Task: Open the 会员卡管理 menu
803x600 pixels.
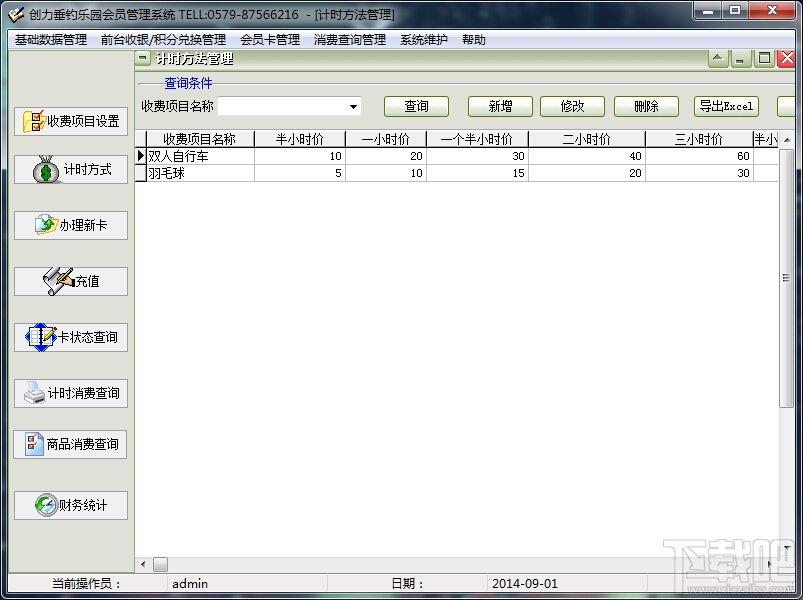Action: pos(270,40)
